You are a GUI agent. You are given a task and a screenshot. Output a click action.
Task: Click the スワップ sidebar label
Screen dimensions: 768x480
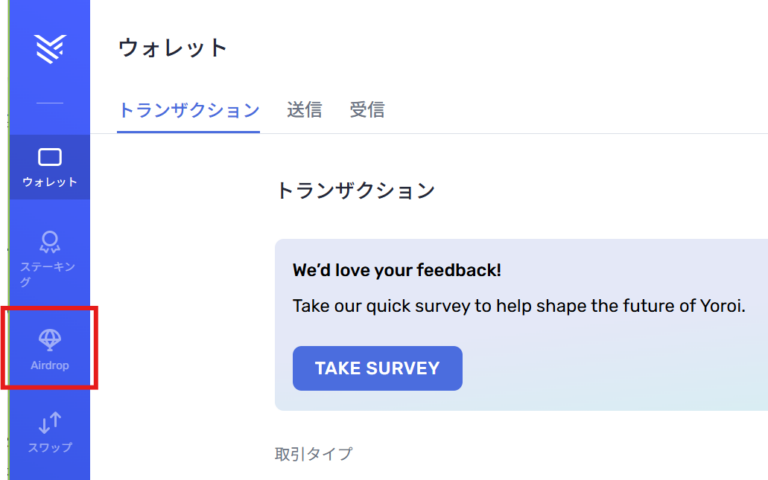pos(49,448)
